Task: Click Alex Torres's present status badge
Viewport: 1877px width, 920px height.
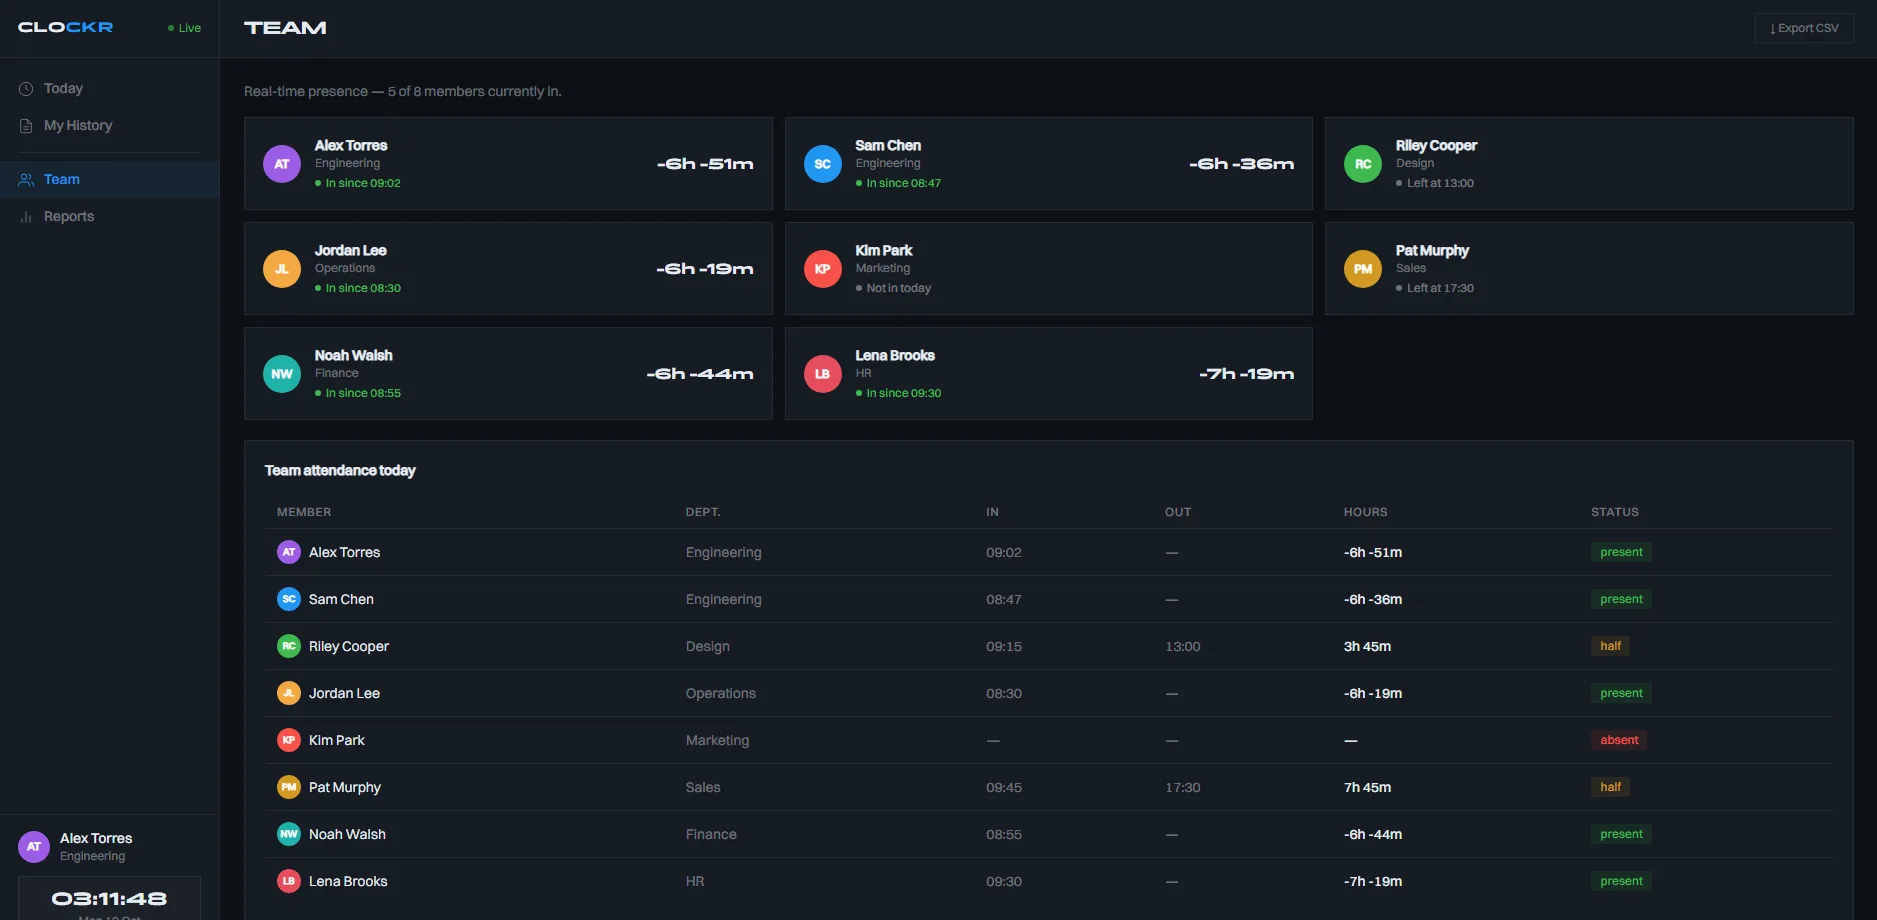Action: 1621,552
